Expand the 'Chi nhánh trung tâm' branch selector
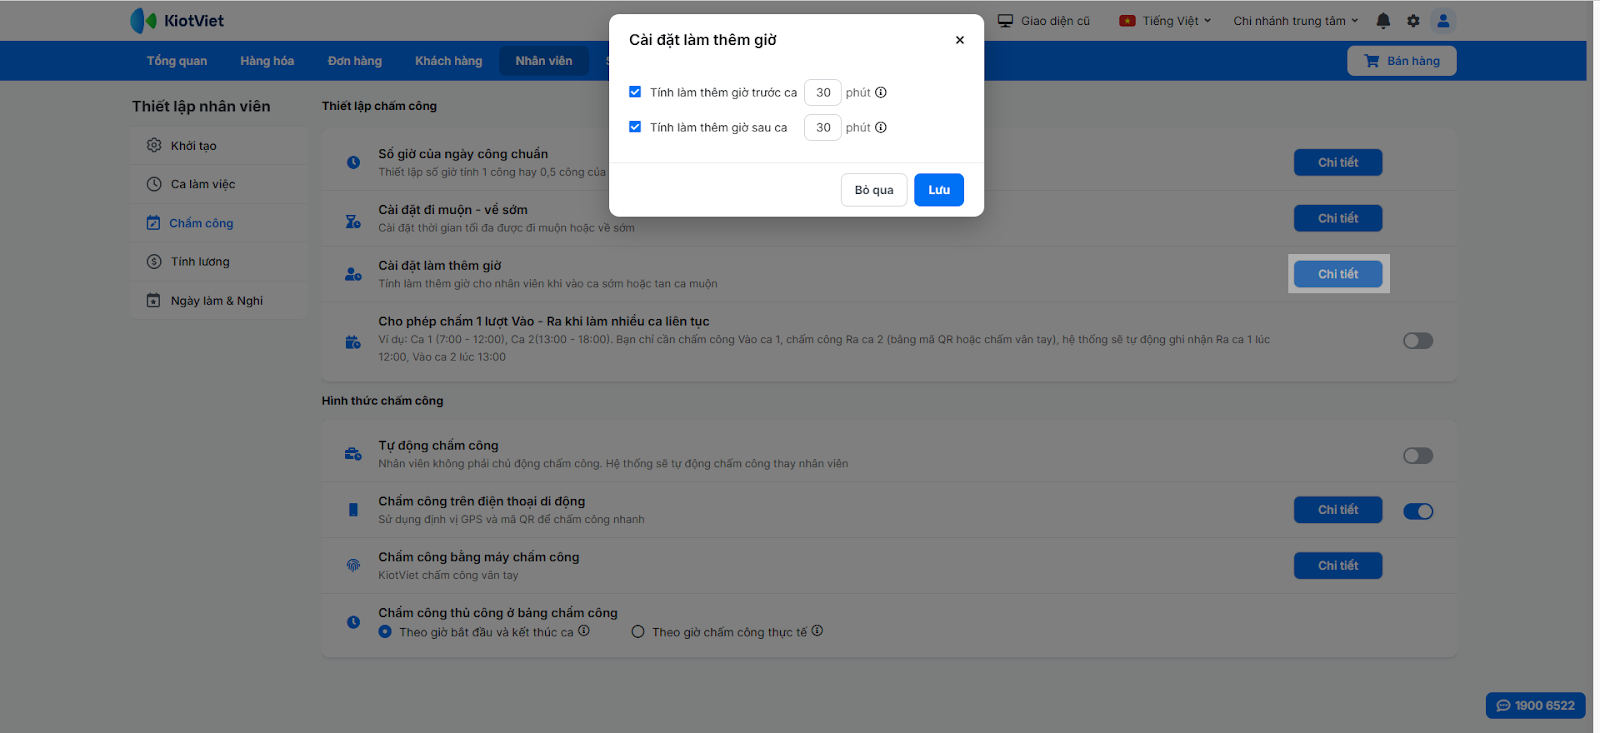This screenshot has width=1600, height=733. (x=1296, y=21)
